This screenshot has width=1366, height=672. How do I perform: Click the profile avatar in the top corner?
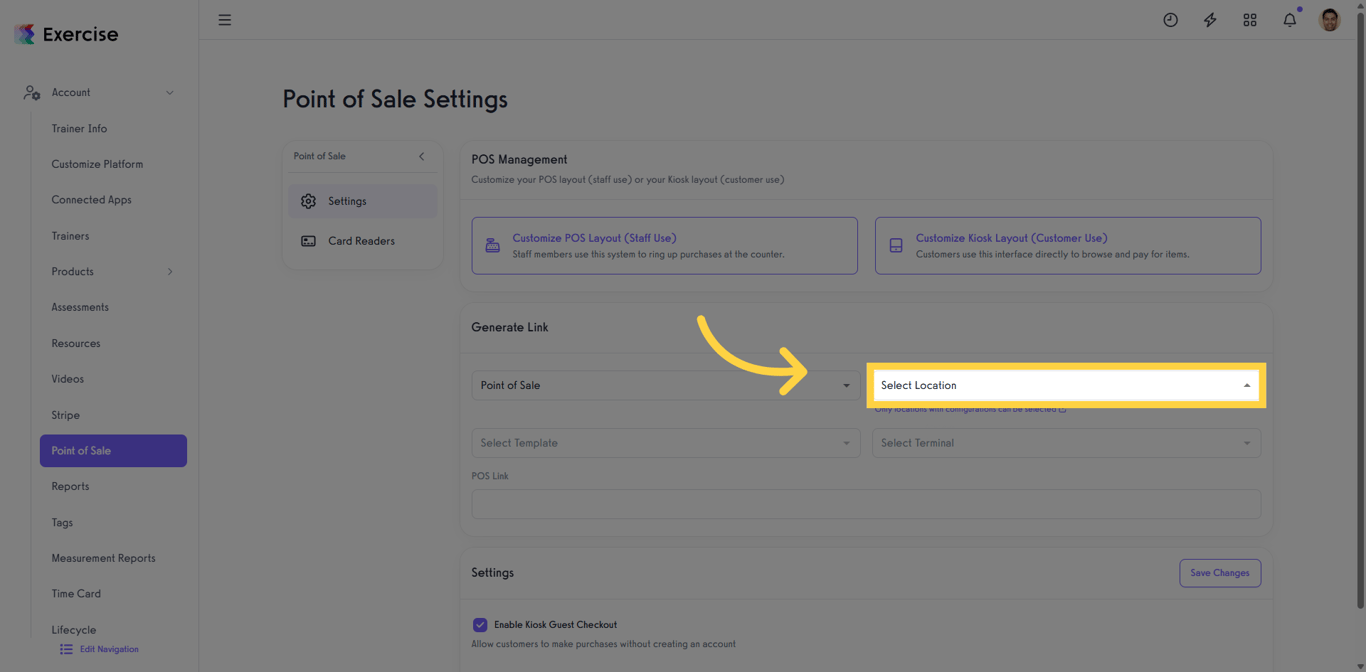pyautogui.click(x=1329, y=19)
